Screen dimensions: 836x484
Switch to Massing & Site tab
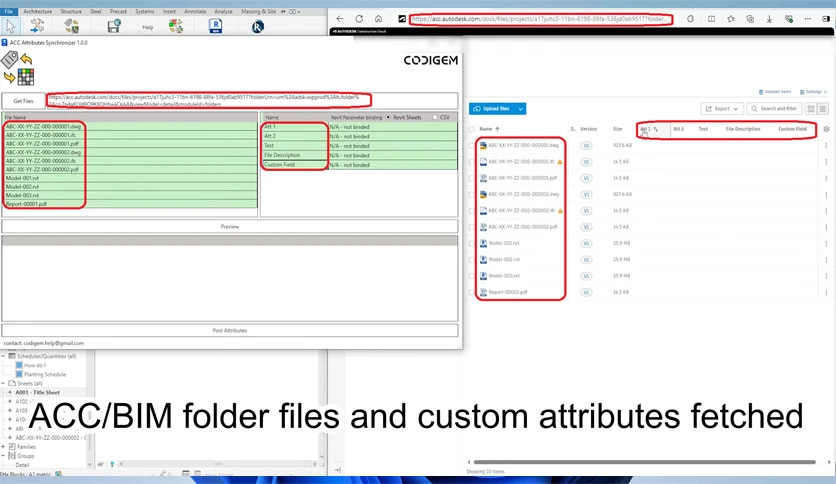[259, 11]
